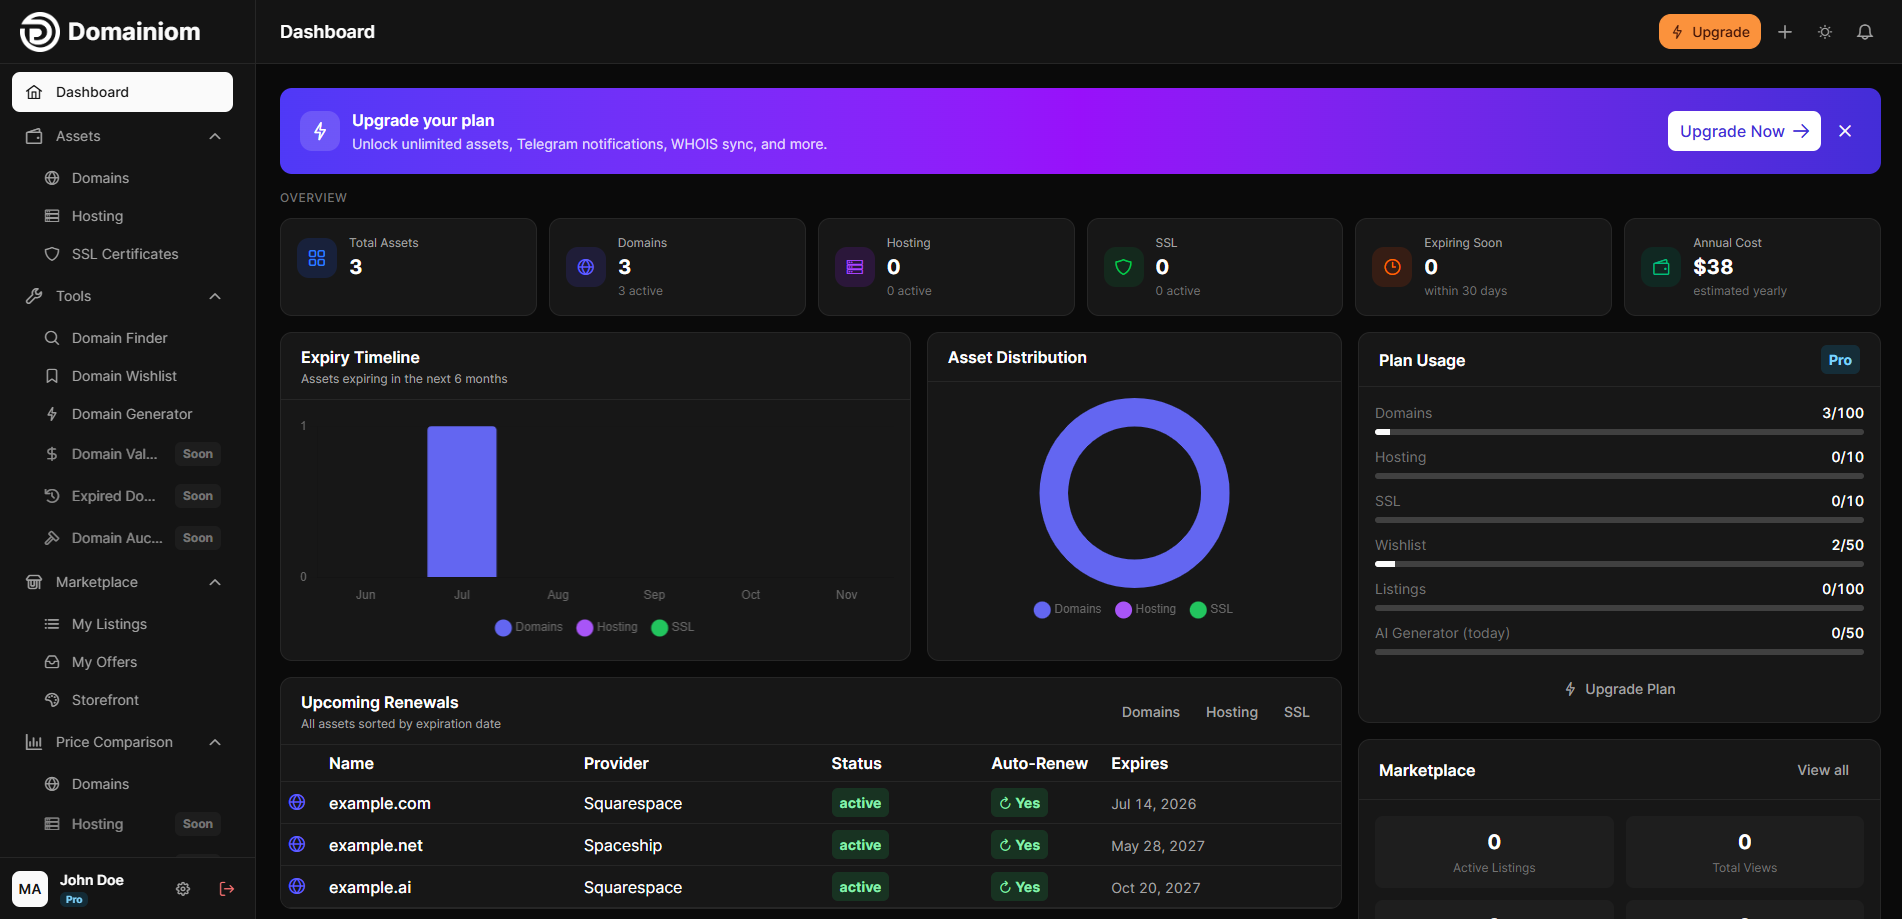Select SSL tab in Upcoming Renewals
The width and height of the screenshot is (1902, 919).
[1297, 712]
